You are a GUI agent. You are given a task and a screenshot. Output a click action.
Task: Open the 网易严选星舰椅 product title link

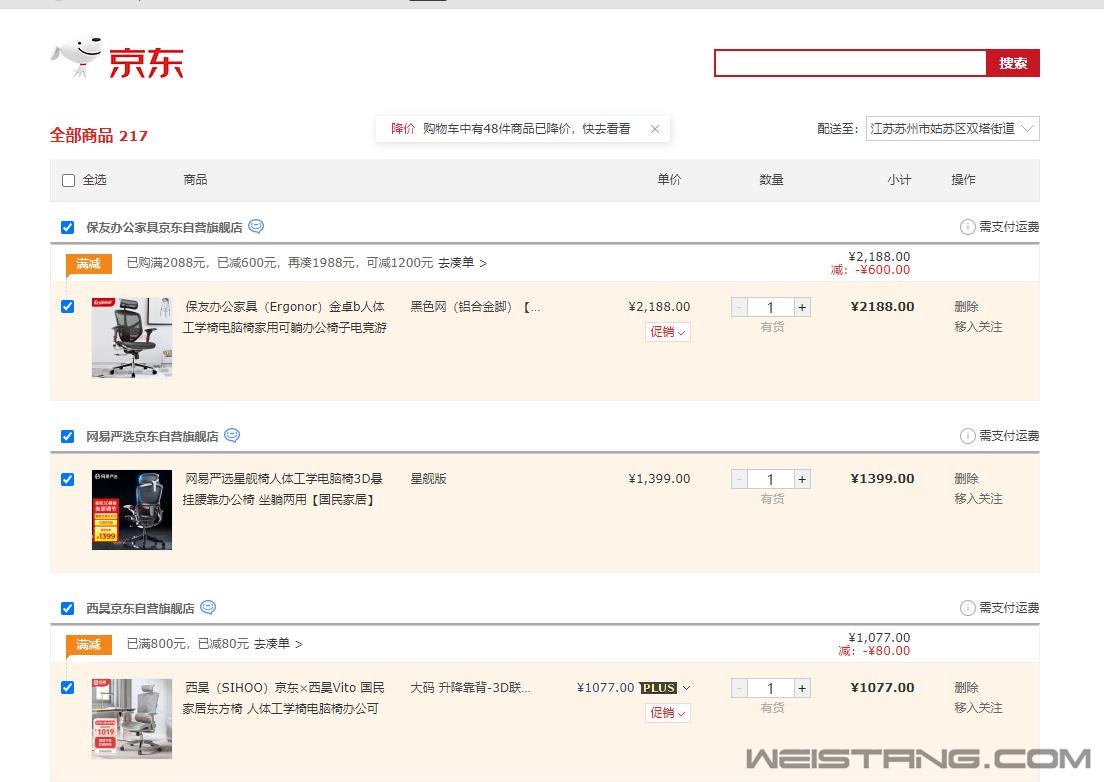[x=283, y=489]
